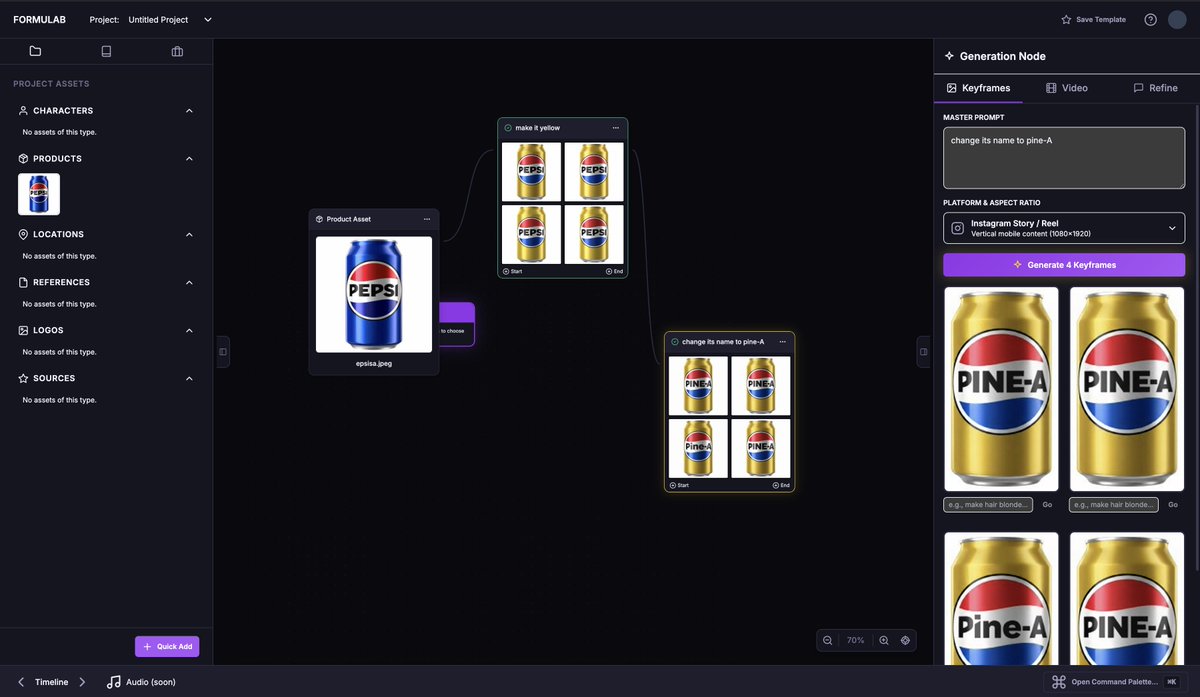Image resolution: width=1200 pixels, height=697 pixels.
Task: Click the Locations pin icon
Action: tap(23, 235)
